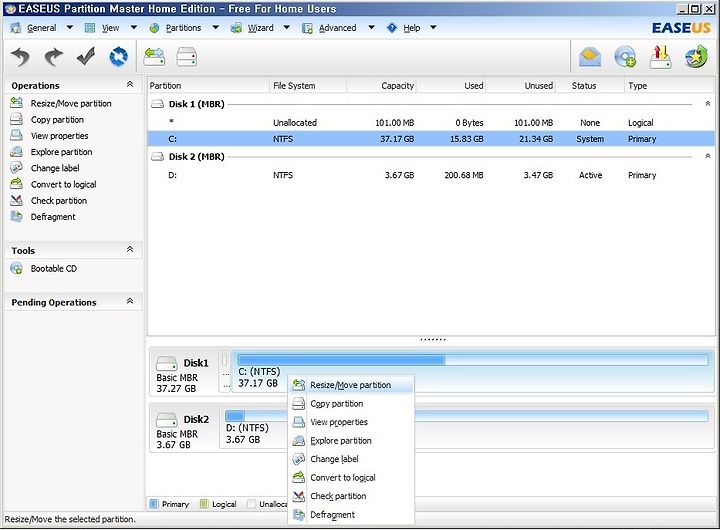Click the green Logical legend swatch
This screenshot has width=720, height=530.
(204, 504)
